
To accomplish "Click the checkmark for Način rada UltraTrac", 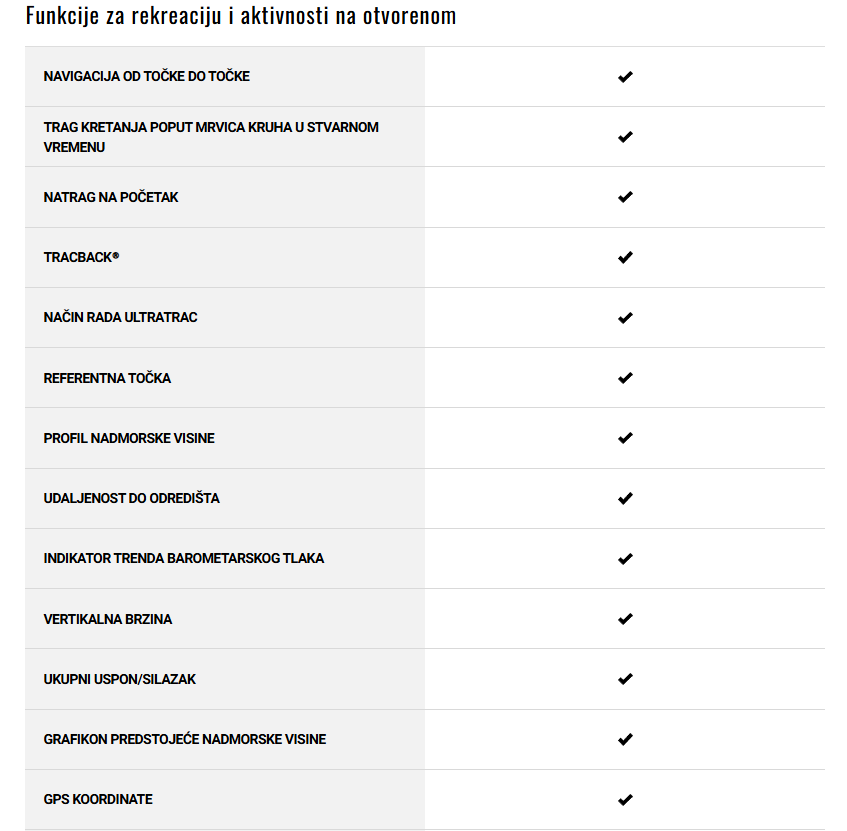I will coord(625,318).
